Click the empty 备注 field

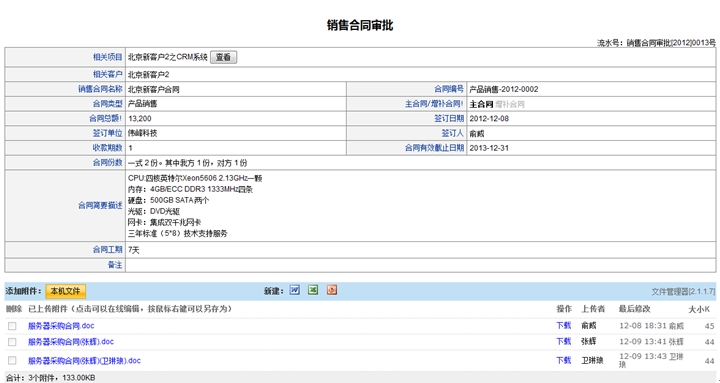[x=420, y=265]
